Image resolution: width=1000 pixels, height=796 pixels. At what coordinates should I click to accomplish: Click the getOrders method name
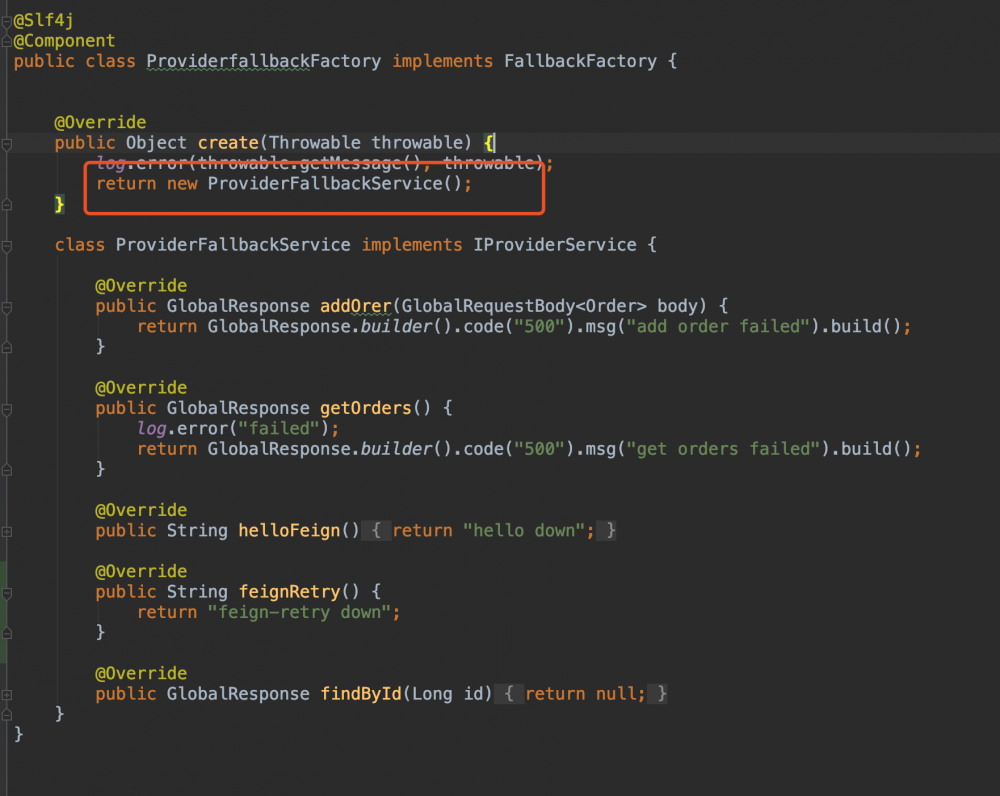coord(366,408)
